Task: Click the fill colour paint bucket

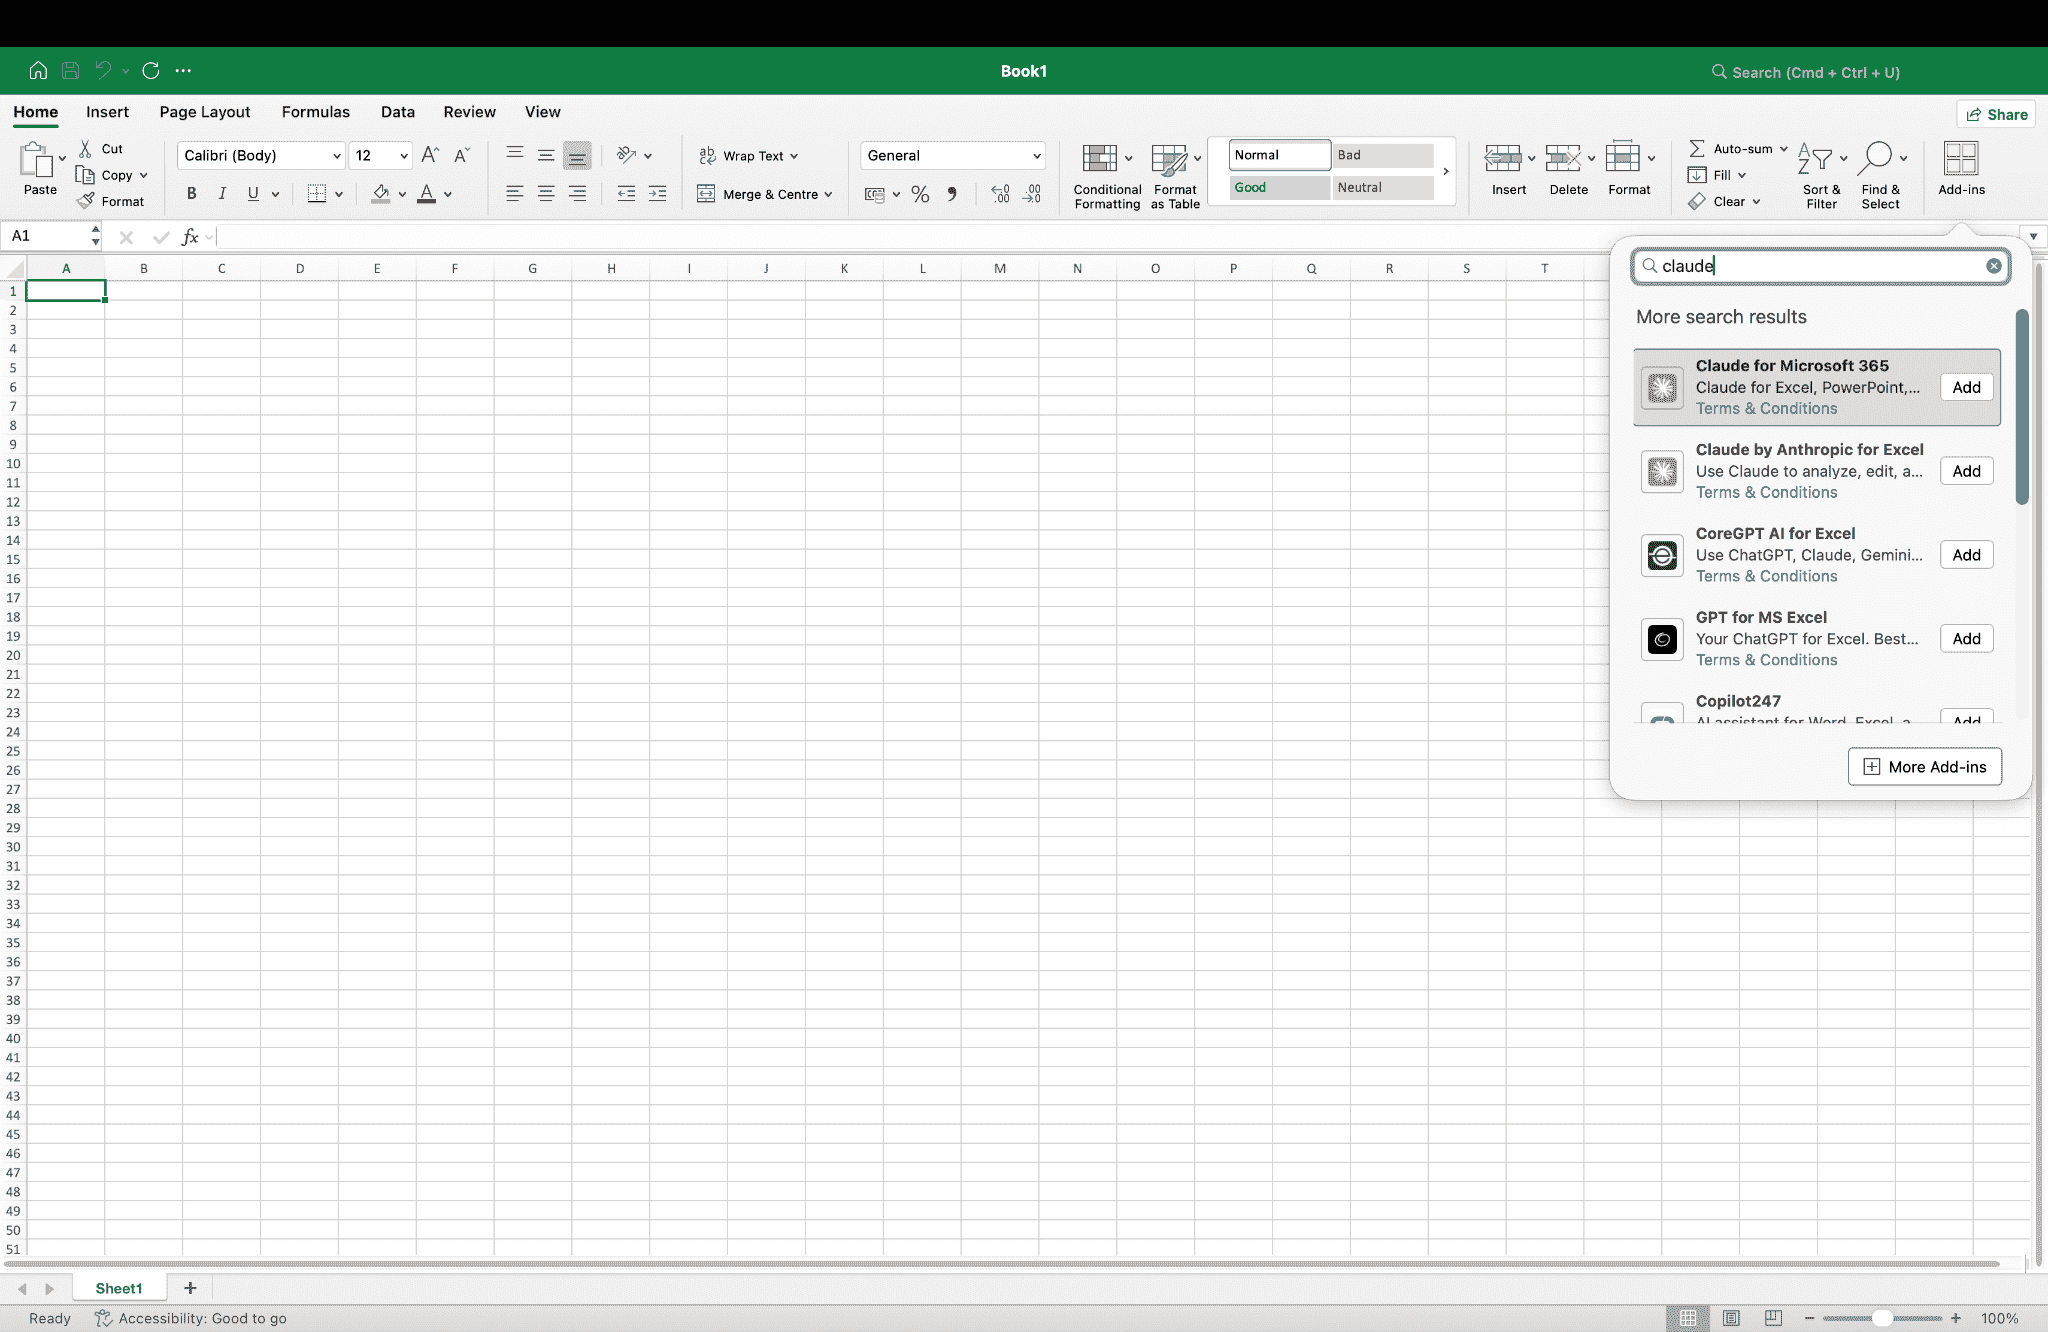Action: pos(381,194)
